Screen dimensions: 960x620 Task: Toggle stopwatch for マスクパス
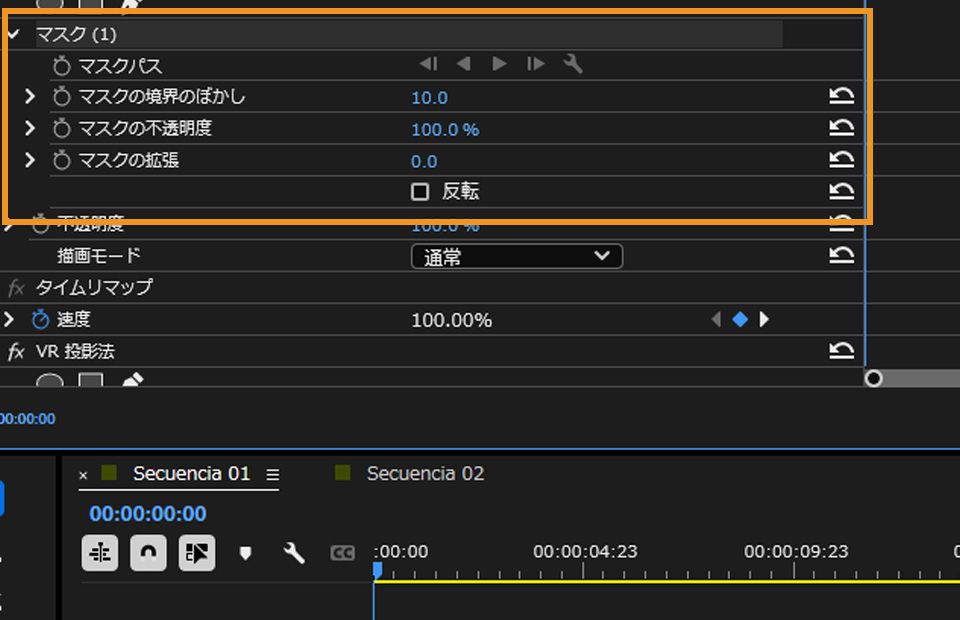(61, 65)
